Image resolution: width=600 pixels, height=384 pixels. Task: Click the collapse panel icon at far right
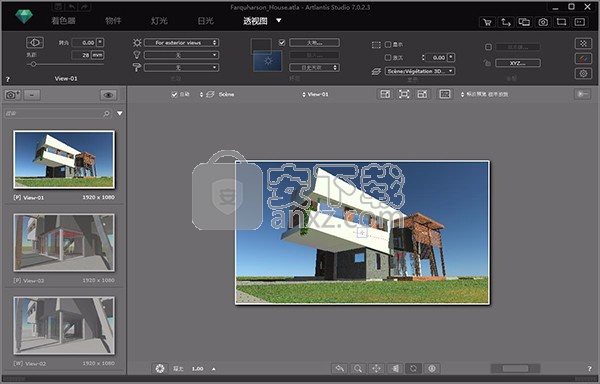[583, 94]
